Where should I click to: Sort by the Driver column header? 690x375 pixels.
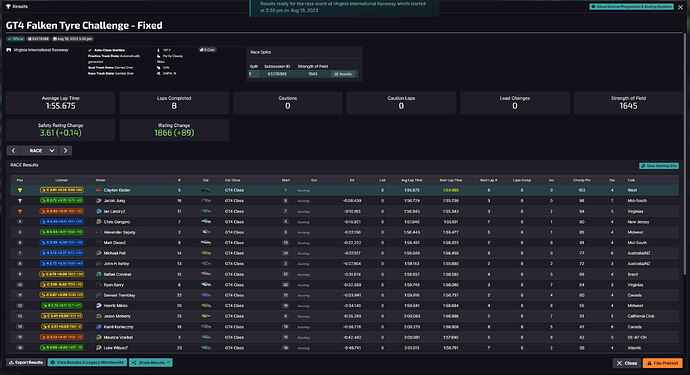pos(100,180)
